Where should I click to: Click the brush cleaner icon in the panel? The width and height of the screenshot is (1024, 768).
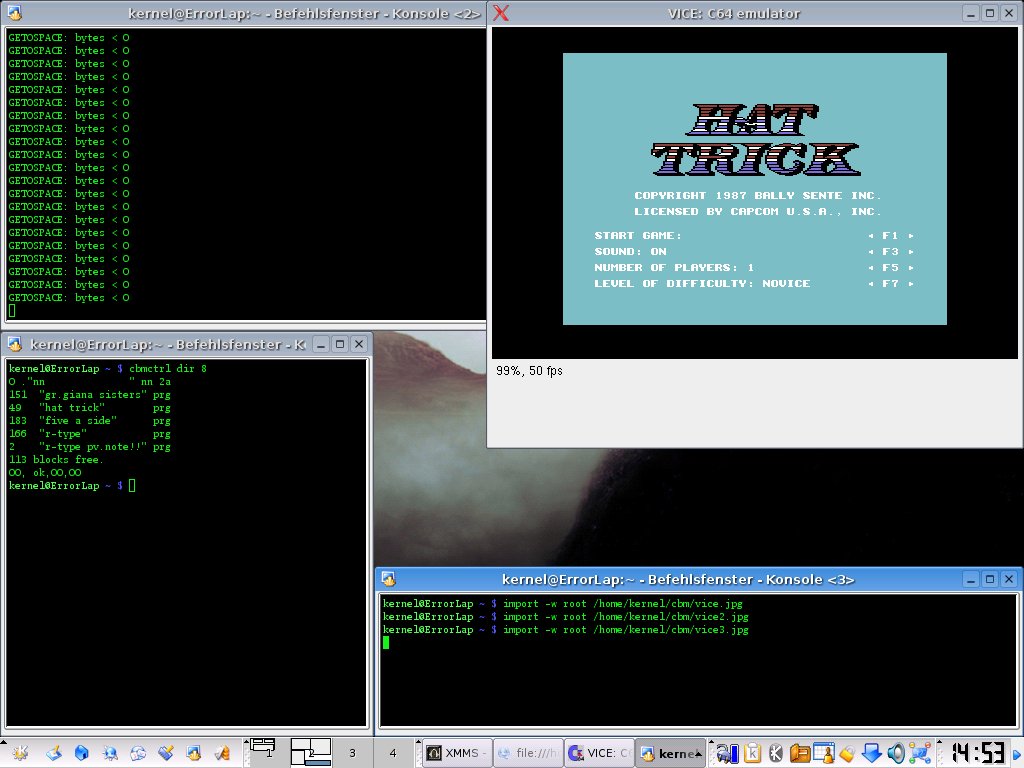point(166,753)
